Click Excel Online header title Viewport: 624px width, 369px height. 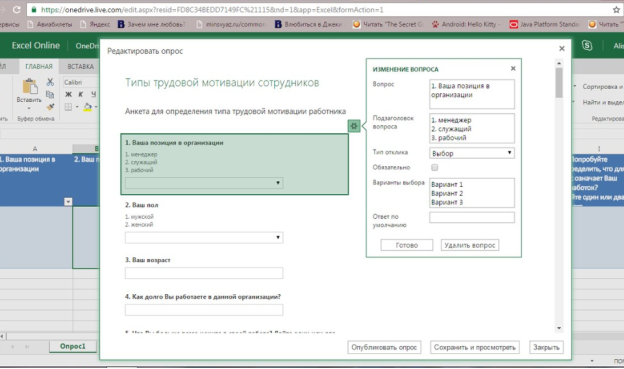pos(36,45)
